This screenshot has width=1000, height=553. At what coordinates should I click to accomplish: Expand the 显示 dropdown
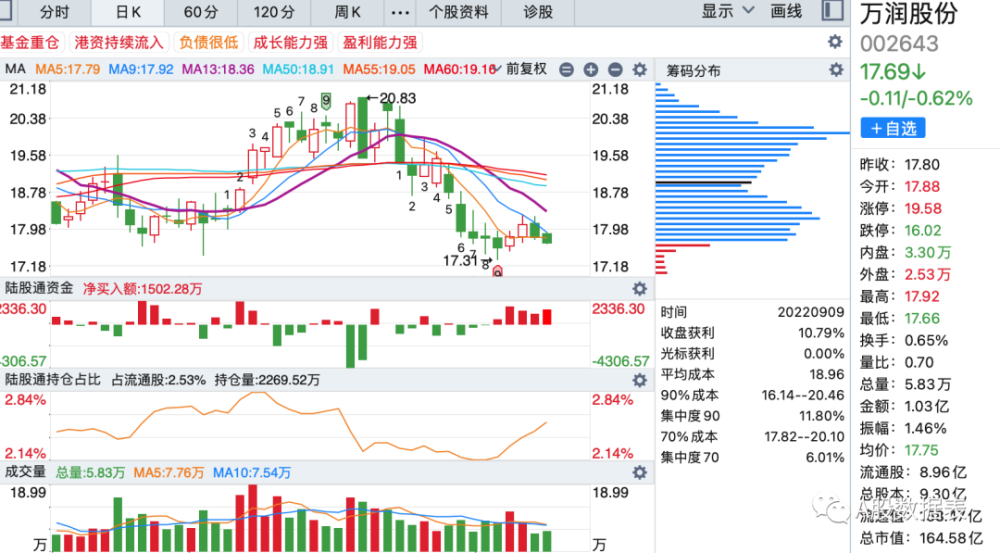(x=728, y=11)
